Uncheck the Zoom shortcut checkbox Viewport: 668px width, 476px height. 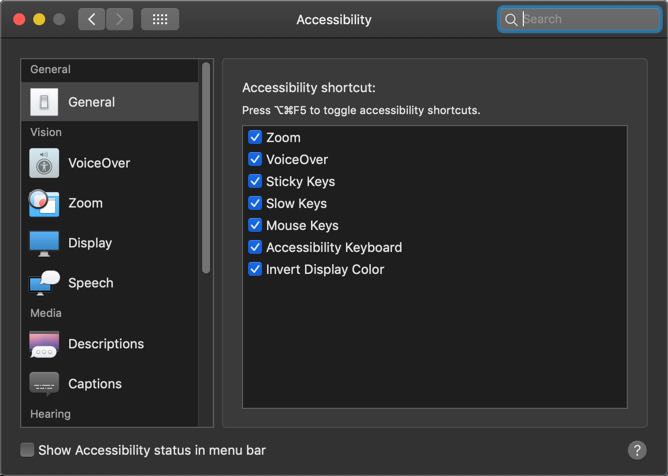(x=255, y=138)
